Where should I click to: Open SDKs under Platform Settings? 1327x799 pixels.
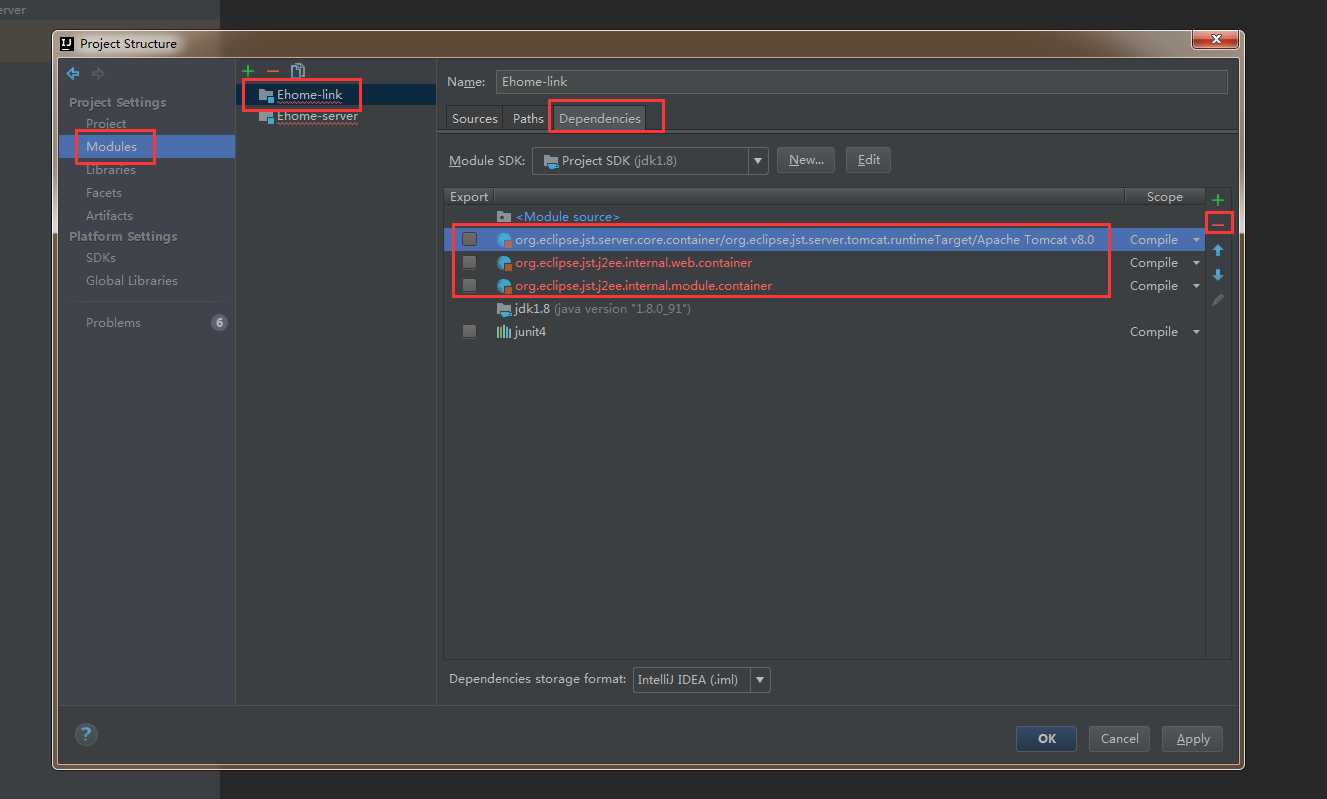(101, 258)
